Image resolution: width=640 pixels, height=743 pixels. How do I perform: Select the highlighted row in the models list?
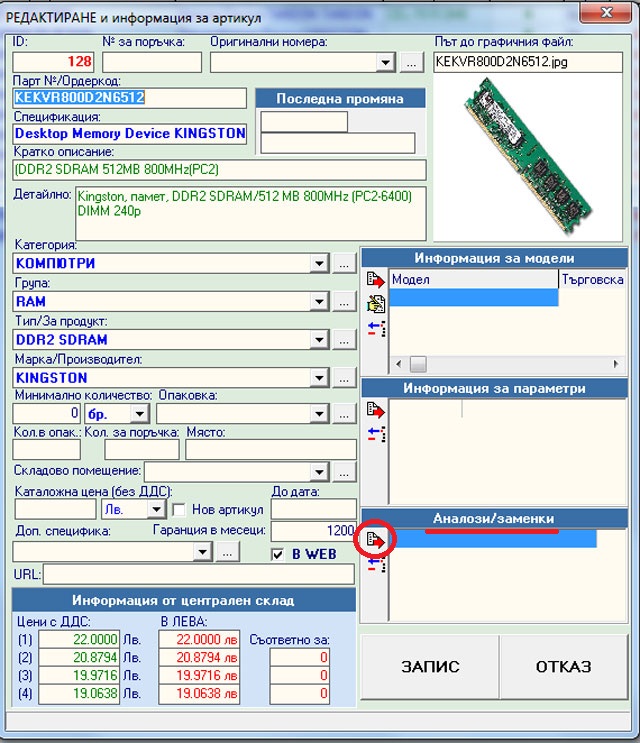pyautogui.click(x=474, y=298)
